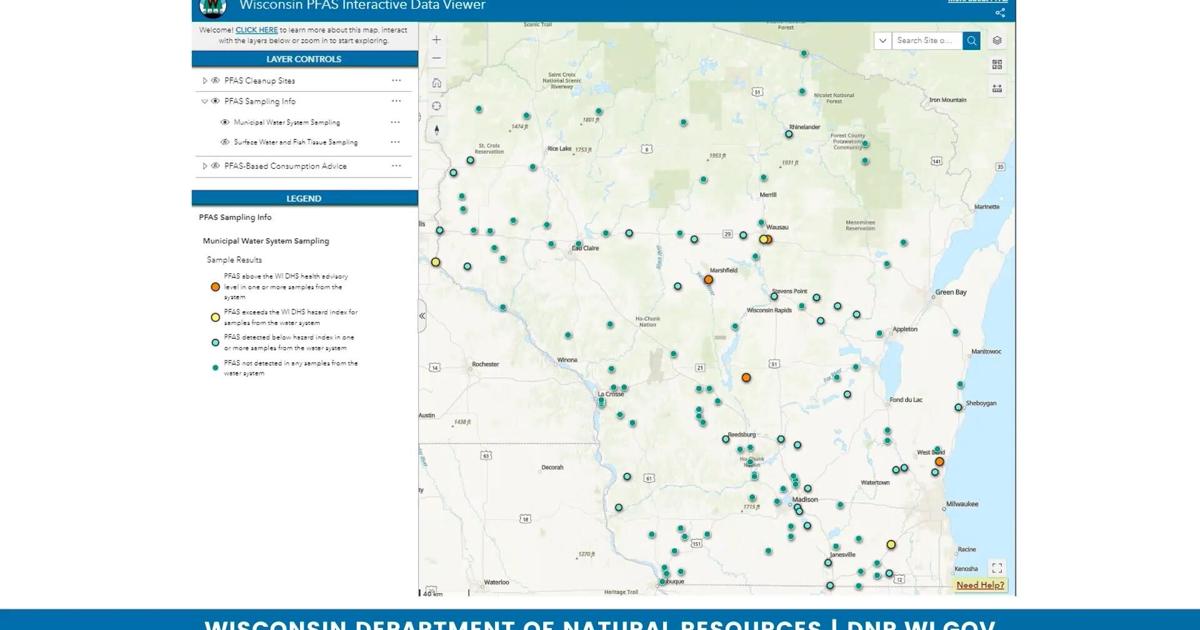Image resolution: width=1200 pixels, height=630 pixels.
Task: Click the yellow marker east of Janesville
Action: pyautogui.click(x=891, y=545)
